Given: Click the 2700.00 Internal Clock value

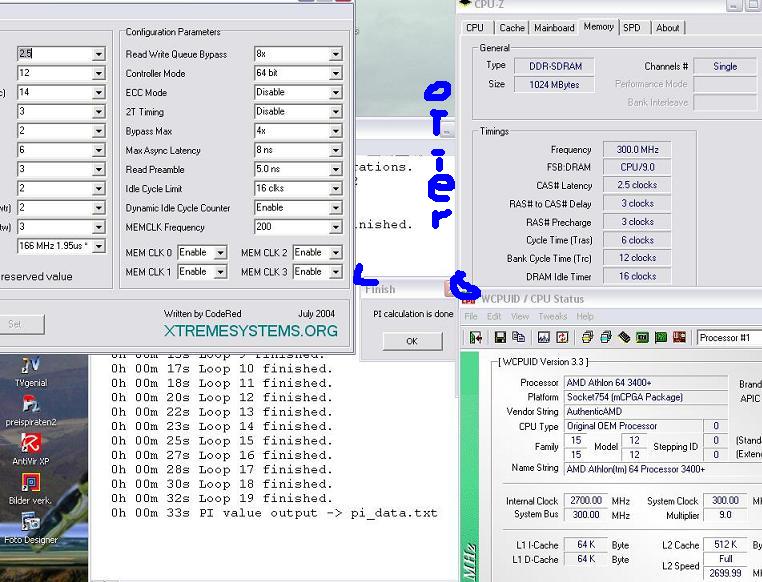Looking at the screenshot, I should point(586,500).
